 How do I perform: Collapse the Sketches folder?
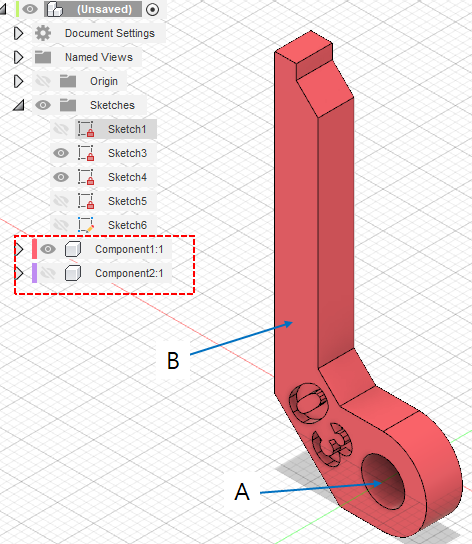pyautogui.click(x=18, y=105)
